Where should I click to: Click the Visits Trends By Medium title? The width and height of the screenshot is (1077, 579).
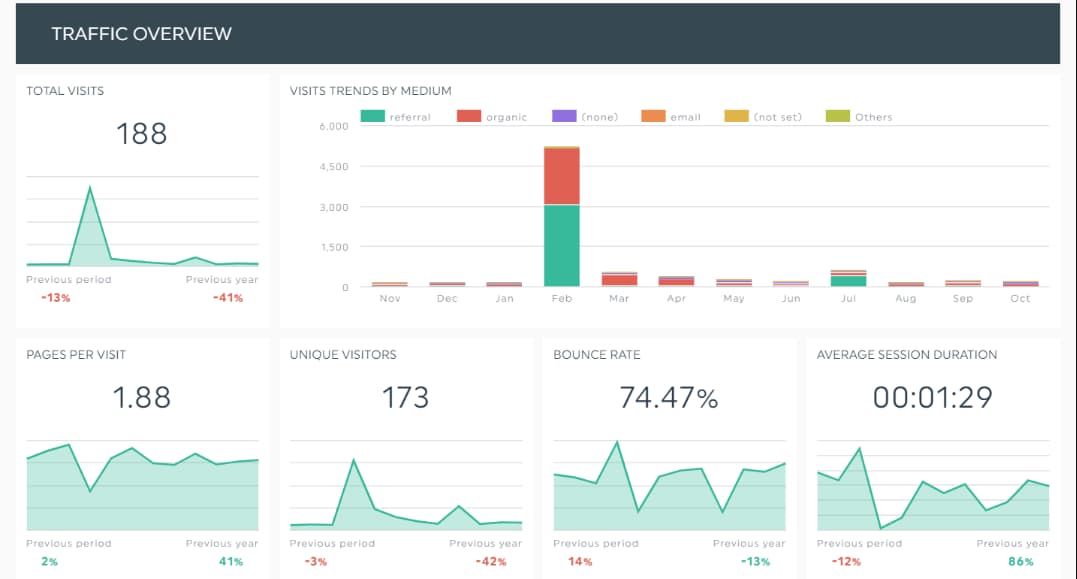pyautogui.click(x=370, y=91)
